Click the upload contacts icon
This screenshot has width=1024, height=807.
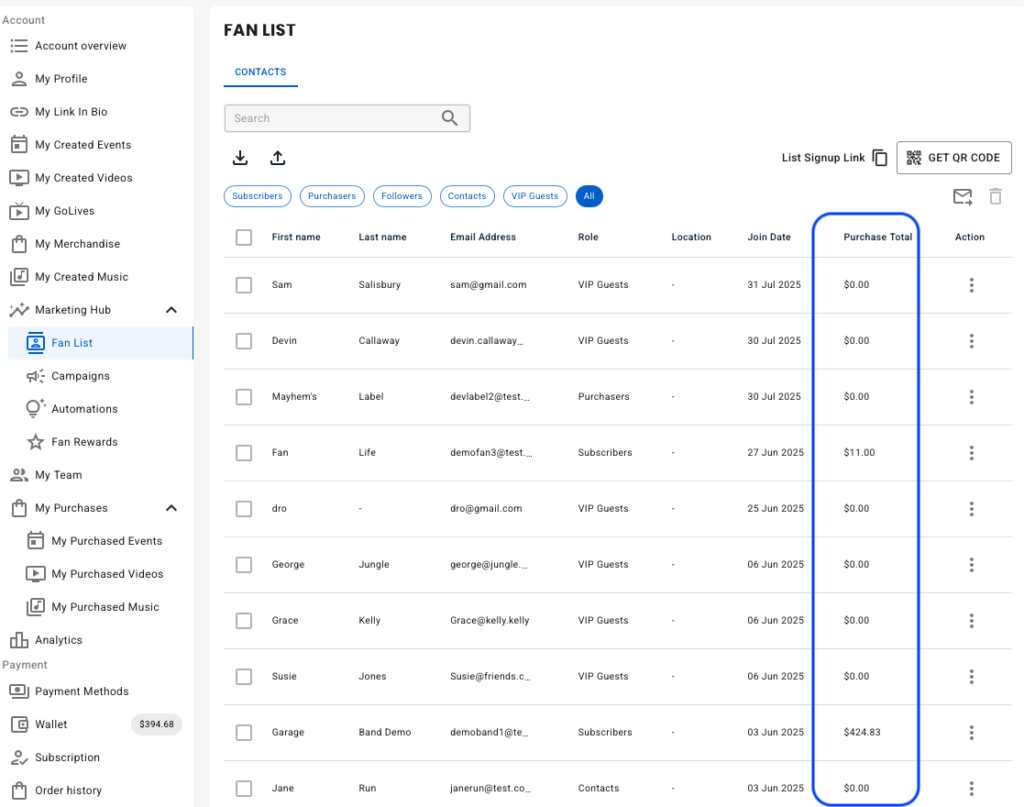(x=278, y=158)
